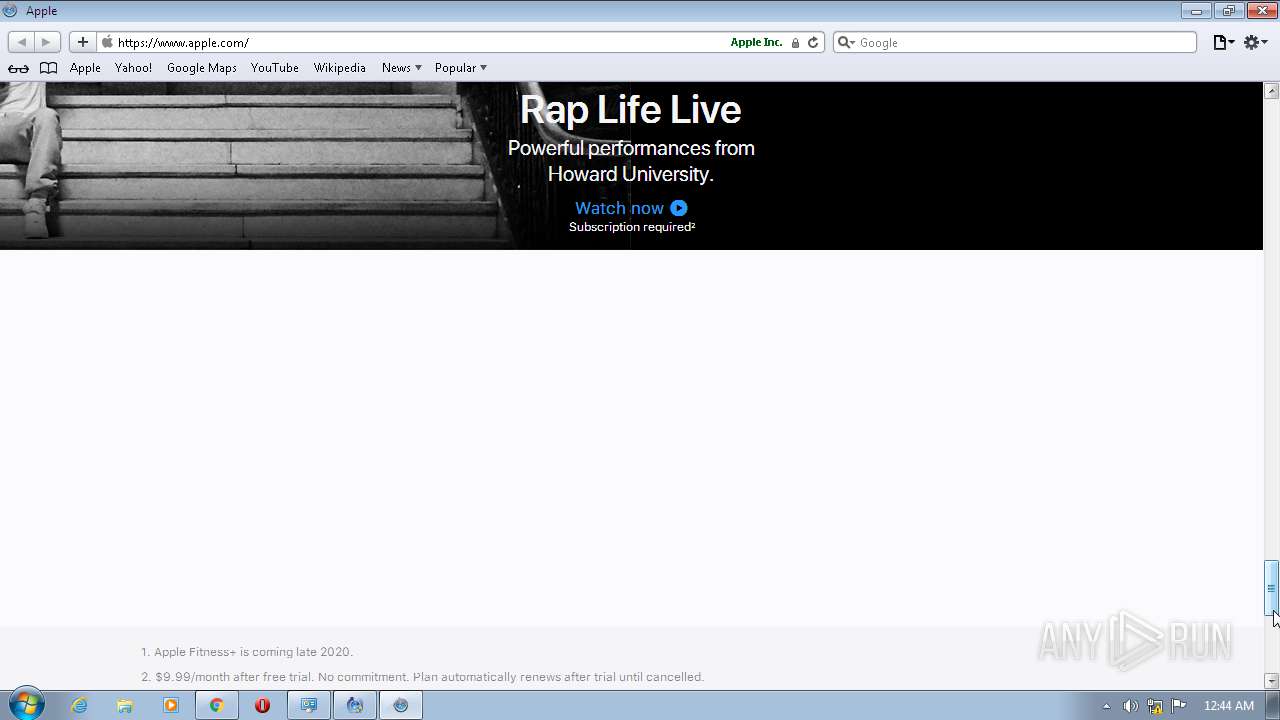Image resolution: width=1280 pixels, height=720 pixels.
Task: Open Windows Media Player taskbar icon
Action: pos(171,705)
